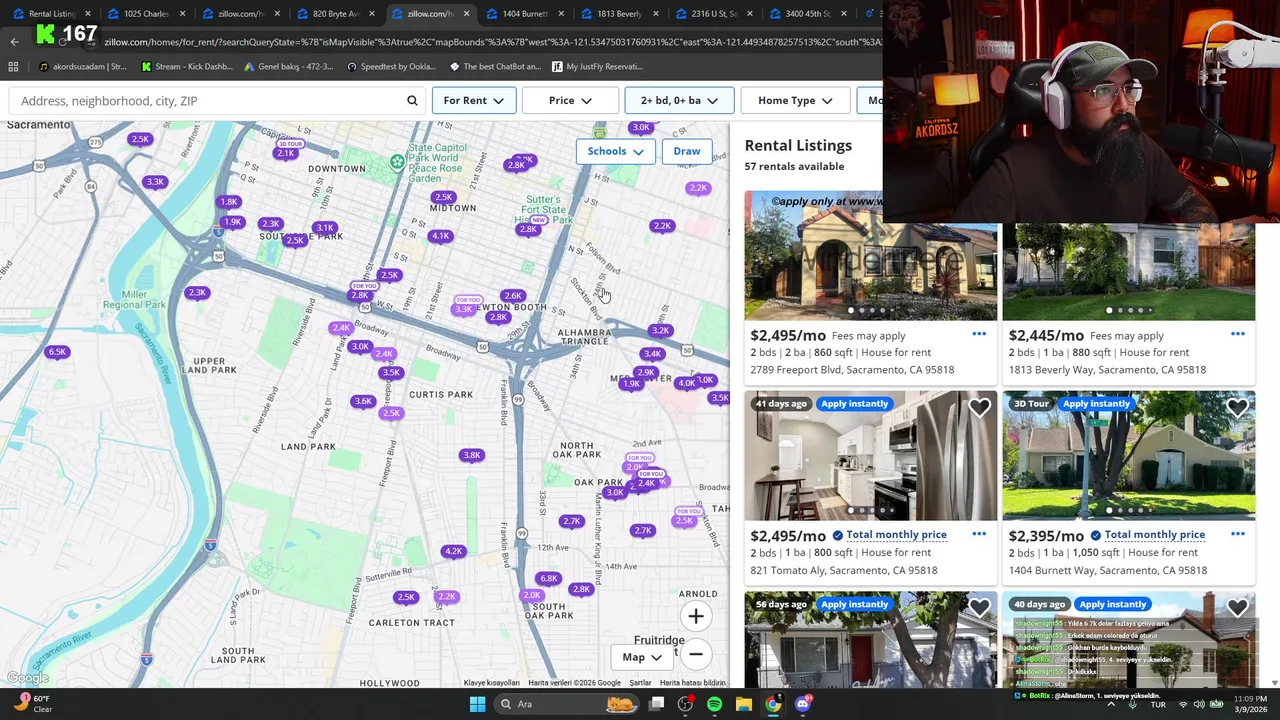Open the 2.1K marker near Downtown
The image size is (1280, 720).
(x=286, y=153)
